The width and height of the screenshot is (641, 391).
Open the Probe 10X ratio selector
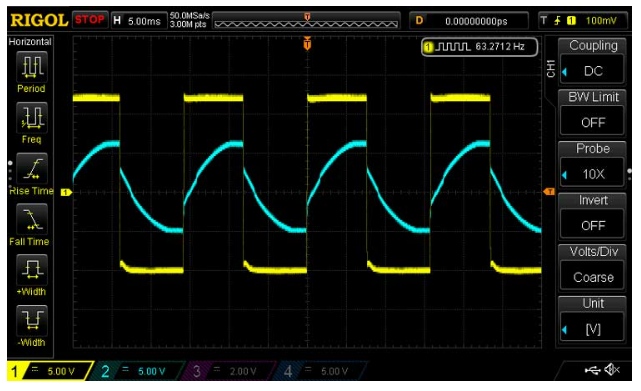592,174
